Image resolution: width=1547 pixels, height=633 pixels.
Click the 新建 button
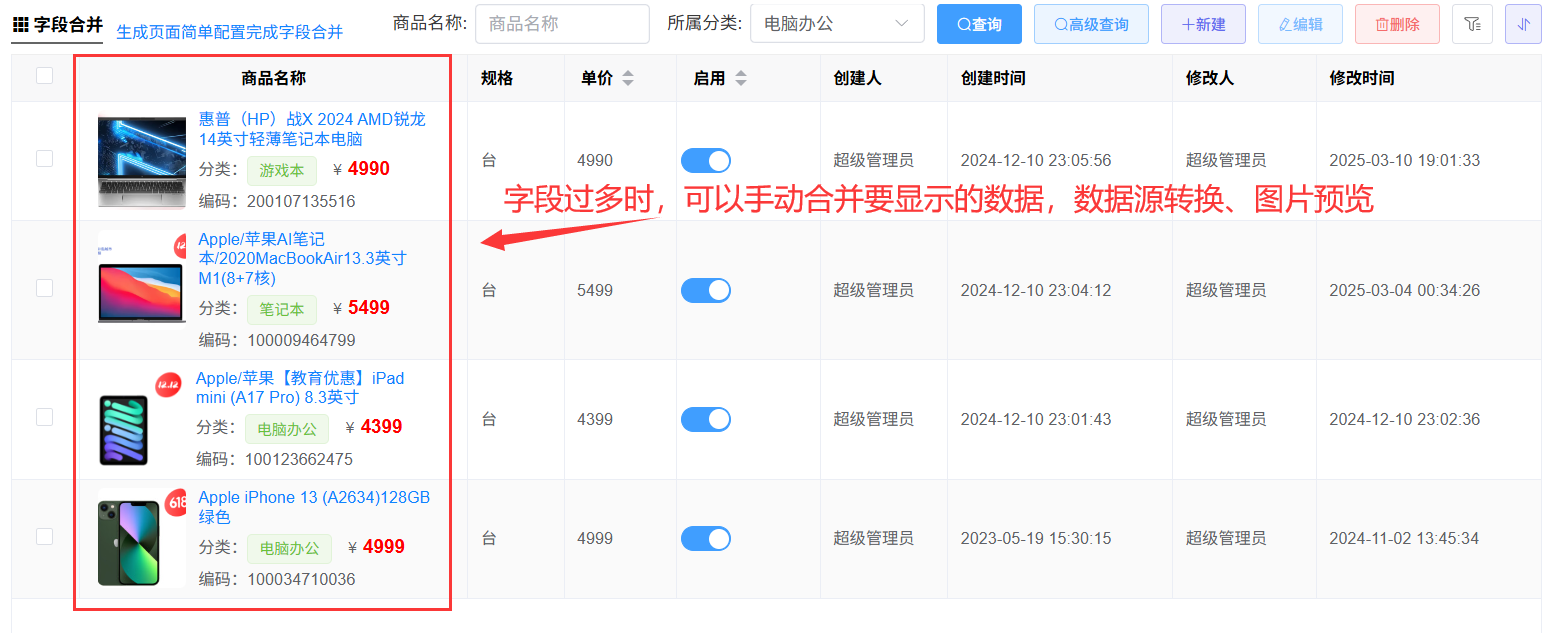pyautogui.click(x=1203, y=24)
